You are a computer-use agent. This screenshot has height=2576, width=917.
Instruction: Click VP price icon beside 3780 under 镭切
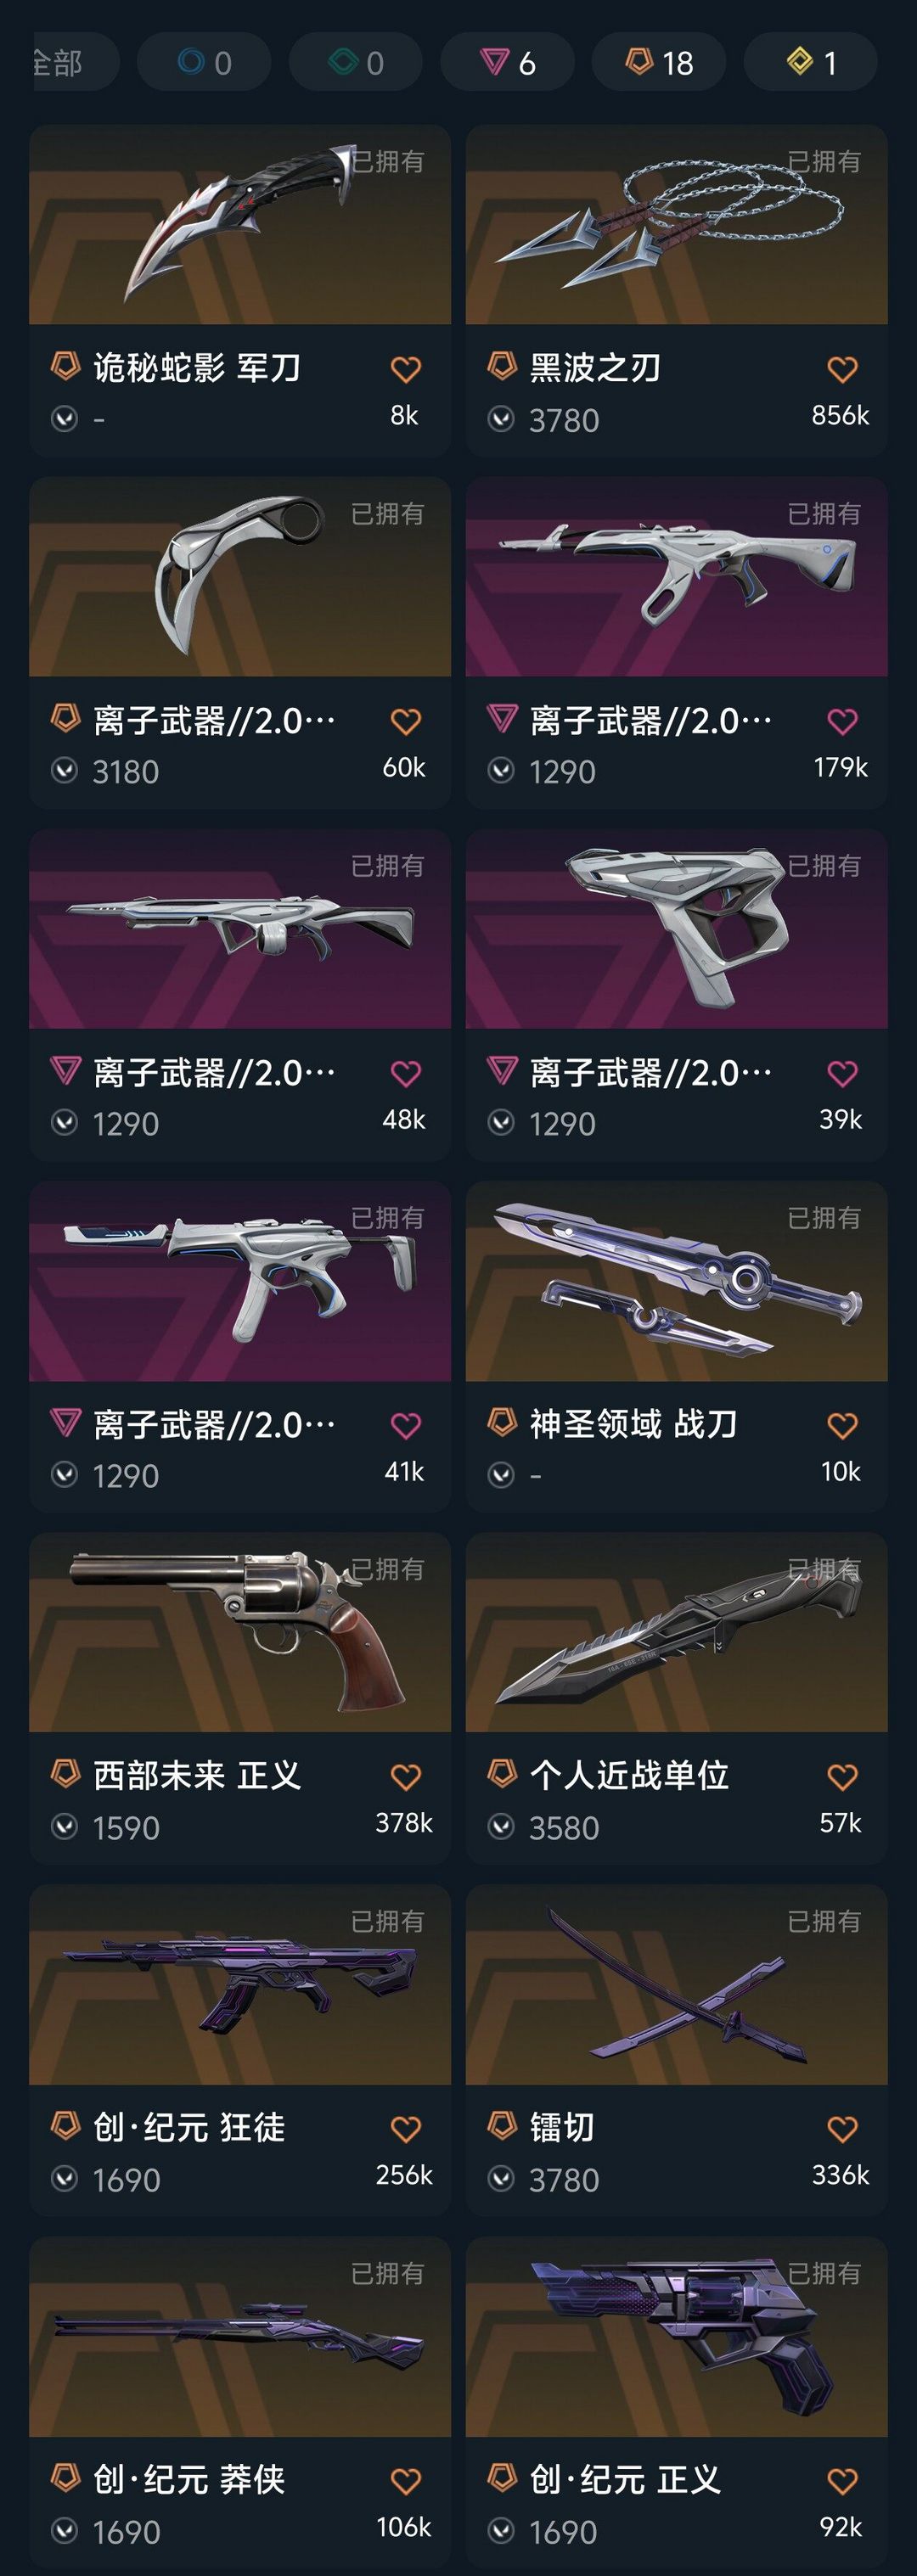click(501, 2180)
